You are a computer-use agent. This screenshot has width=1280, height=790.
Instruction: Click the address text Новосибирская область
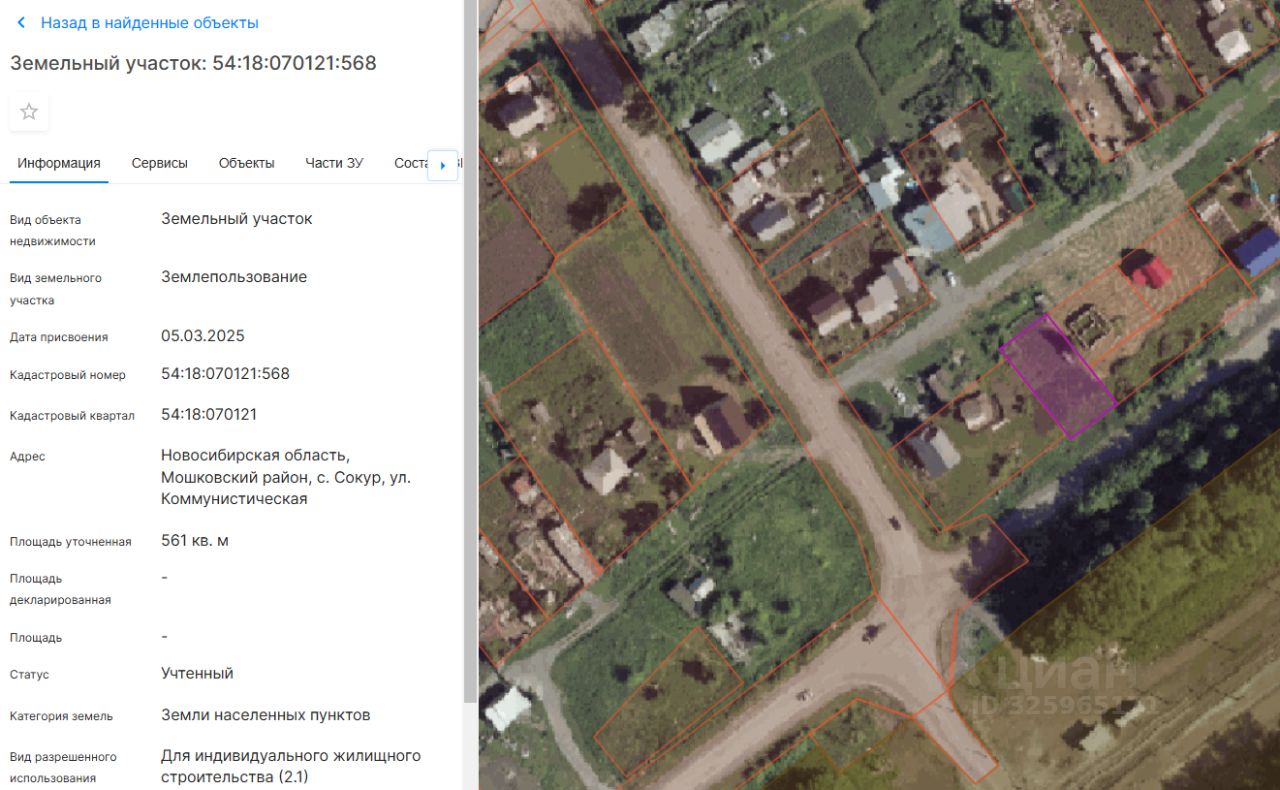[x=255, y=455]
